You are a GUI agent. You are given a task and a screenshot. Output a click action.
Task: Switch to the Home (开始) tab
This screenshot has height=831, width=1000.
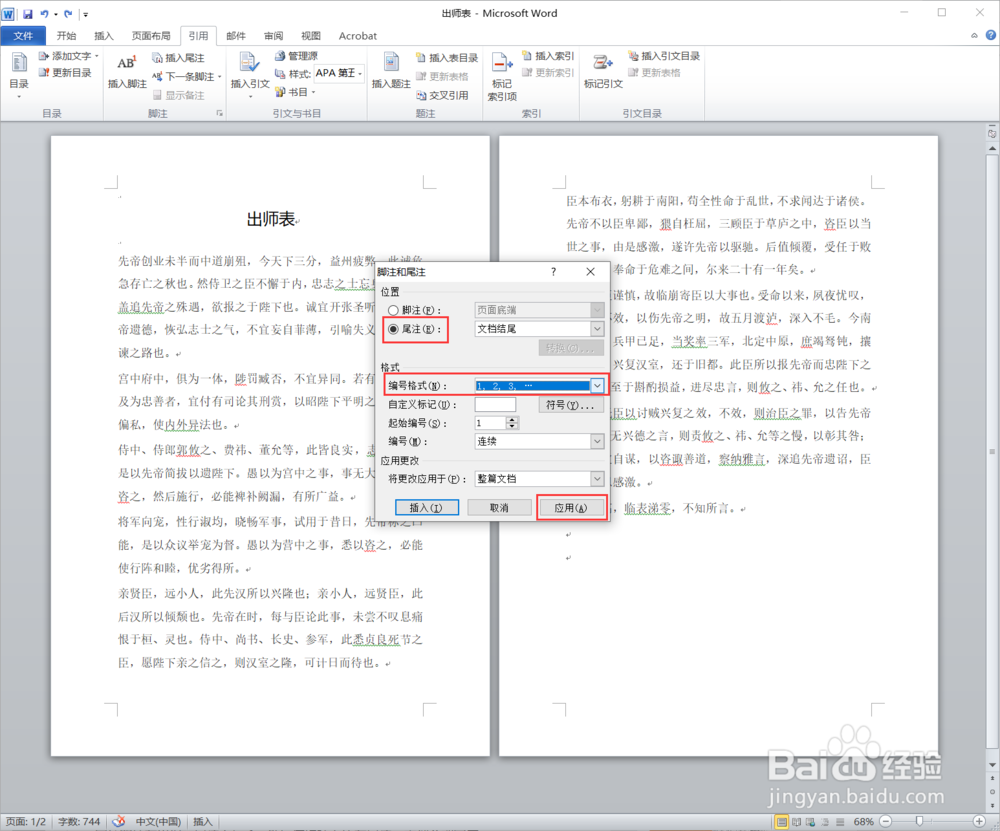[66, 36]
